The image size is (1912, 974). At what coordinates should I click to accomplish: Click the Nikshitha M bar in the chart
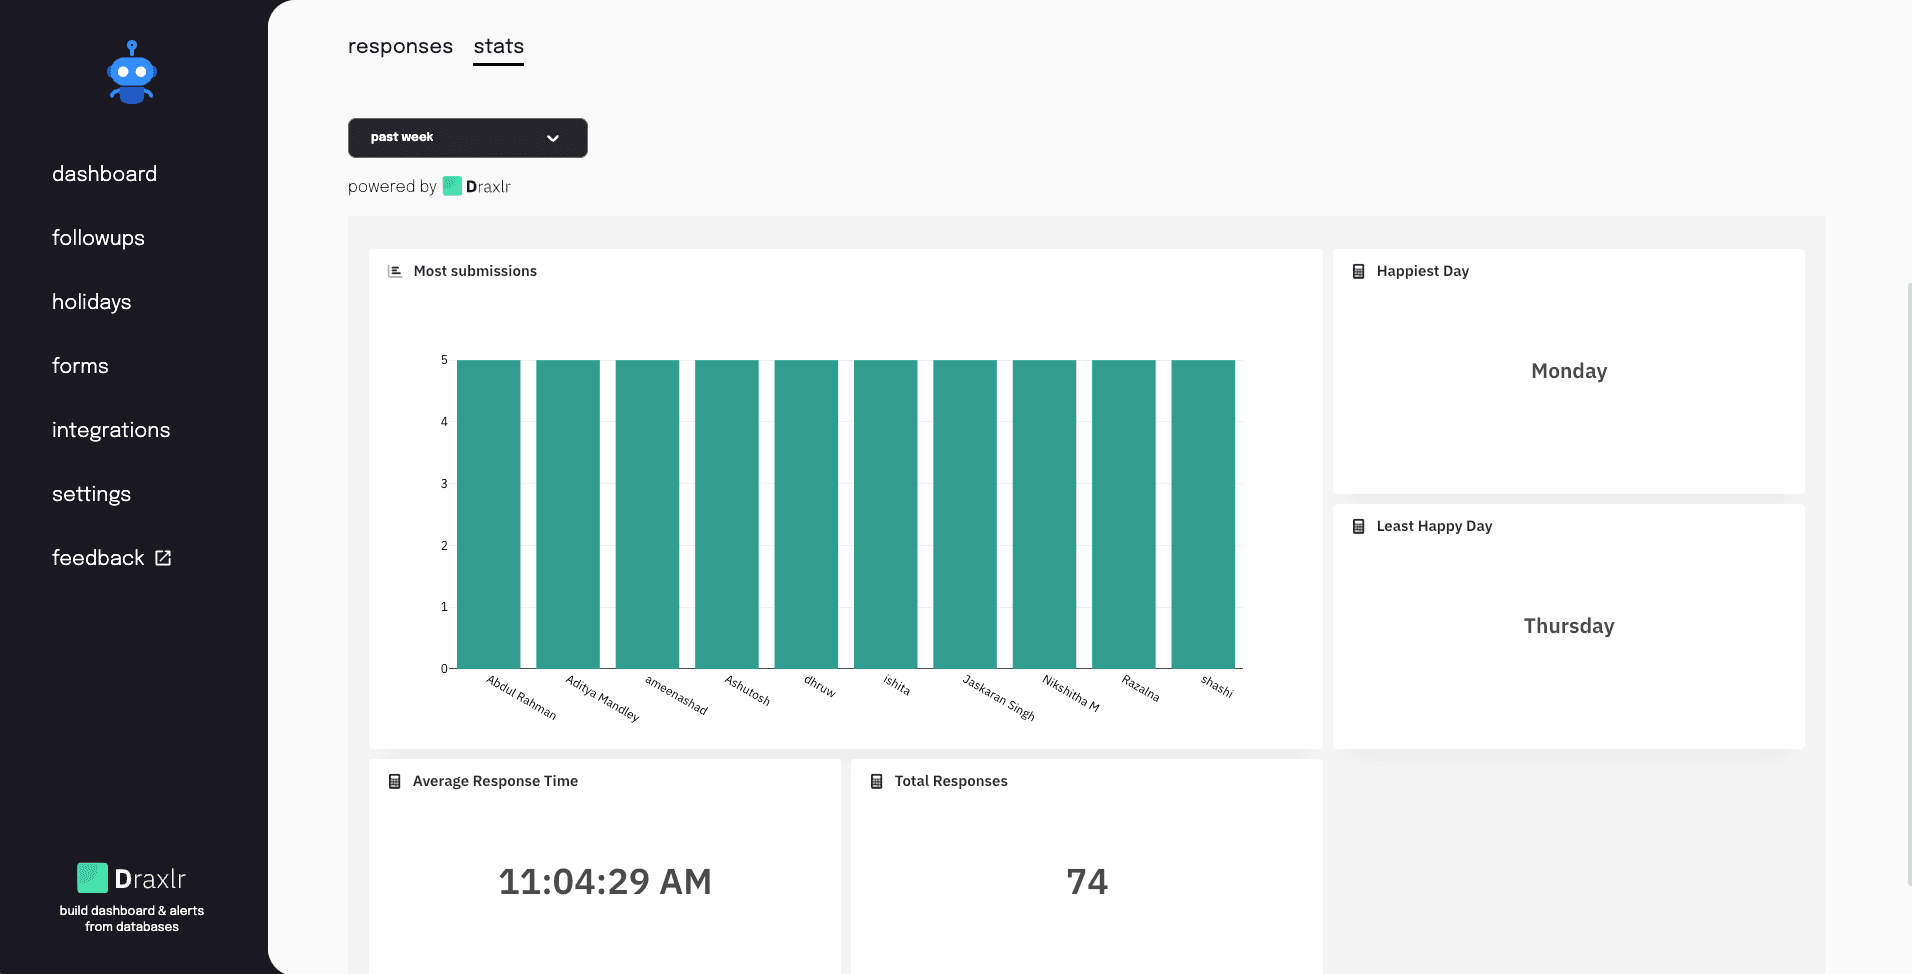click(x=1045, y=514)
